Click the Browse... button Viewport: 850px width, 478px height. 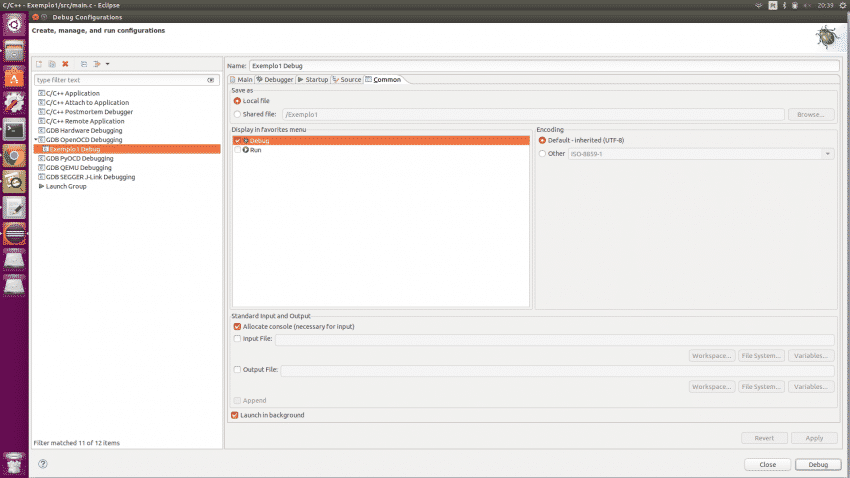[x=811, y=114]
